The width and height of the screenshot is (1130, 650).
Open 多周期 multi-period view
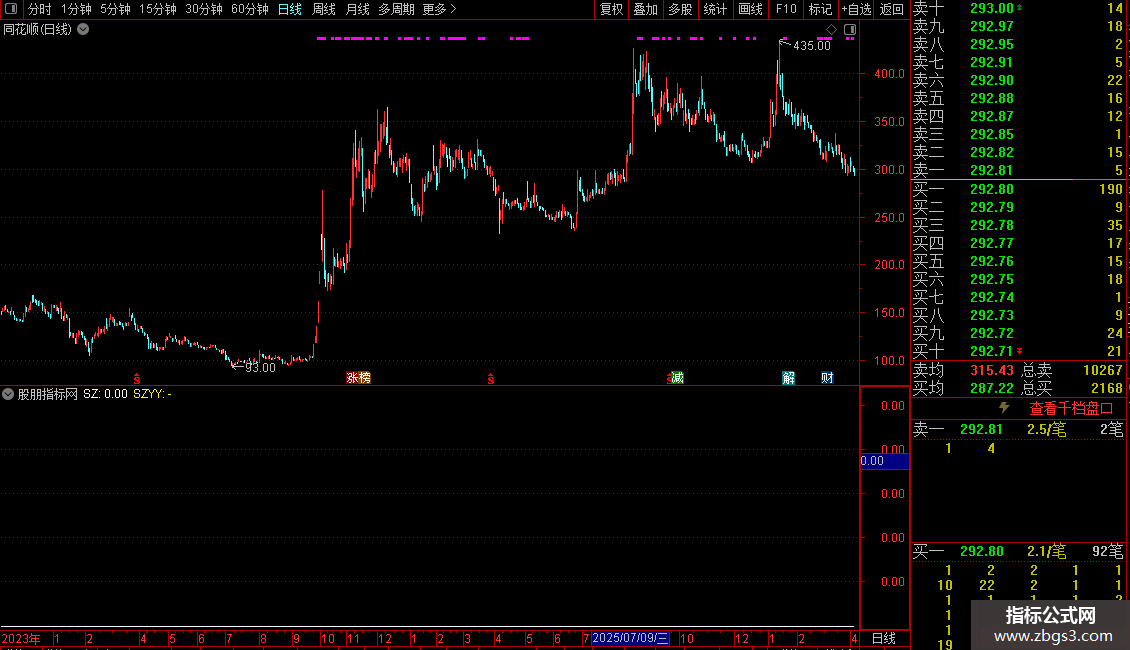coord(396,9)
